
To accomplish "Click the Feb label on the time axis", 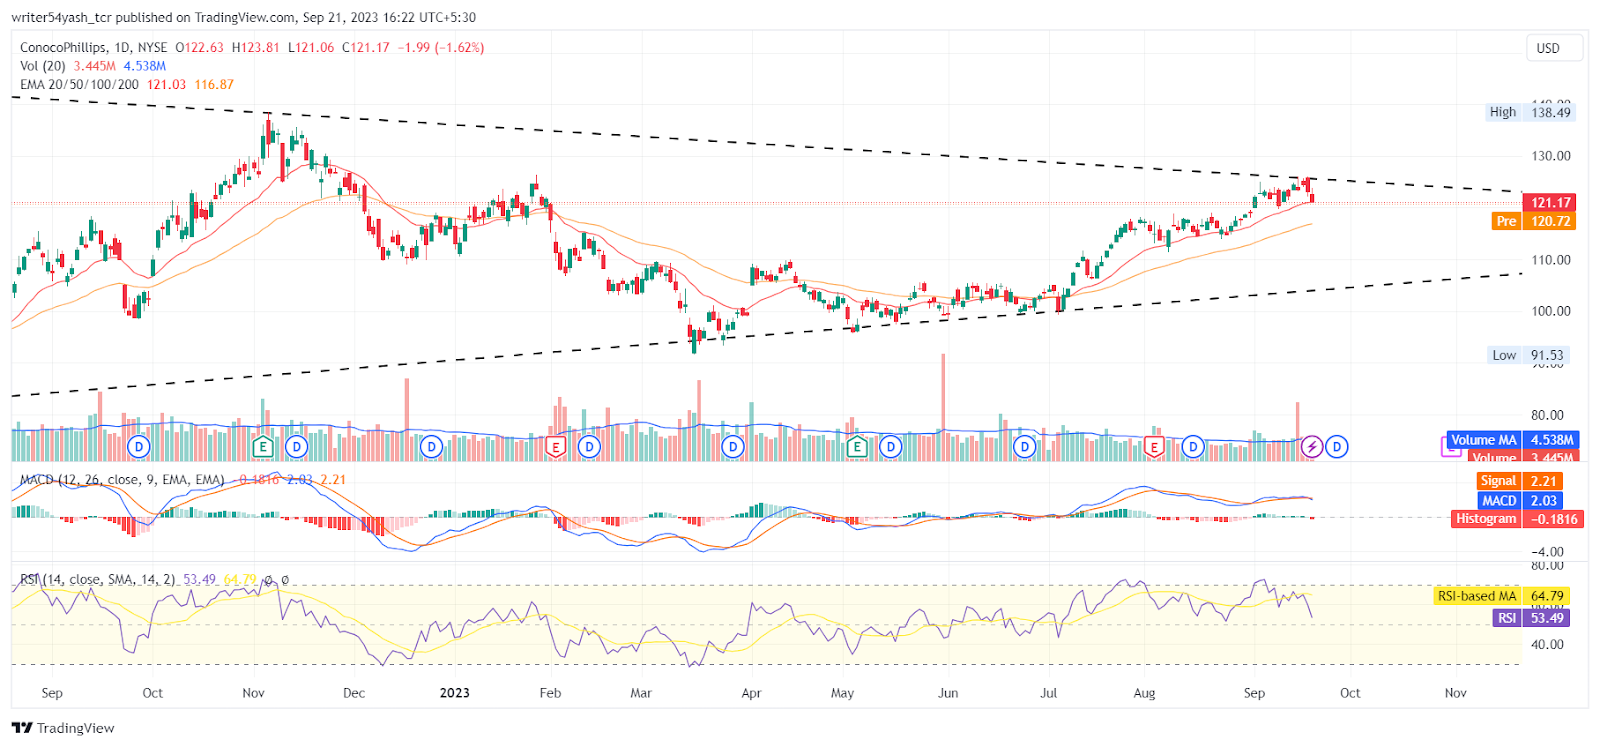I will (550, 693).
